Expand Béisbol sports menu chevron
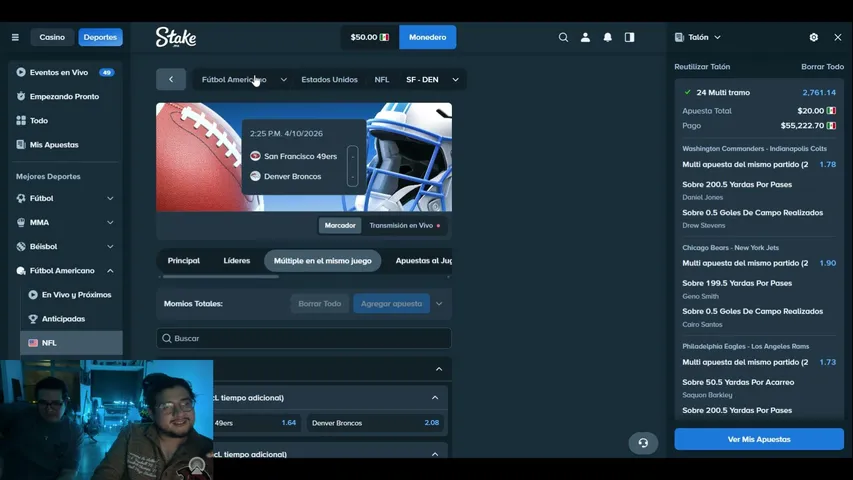The width and height of the screenshot is (853, 480). [110, 246]
